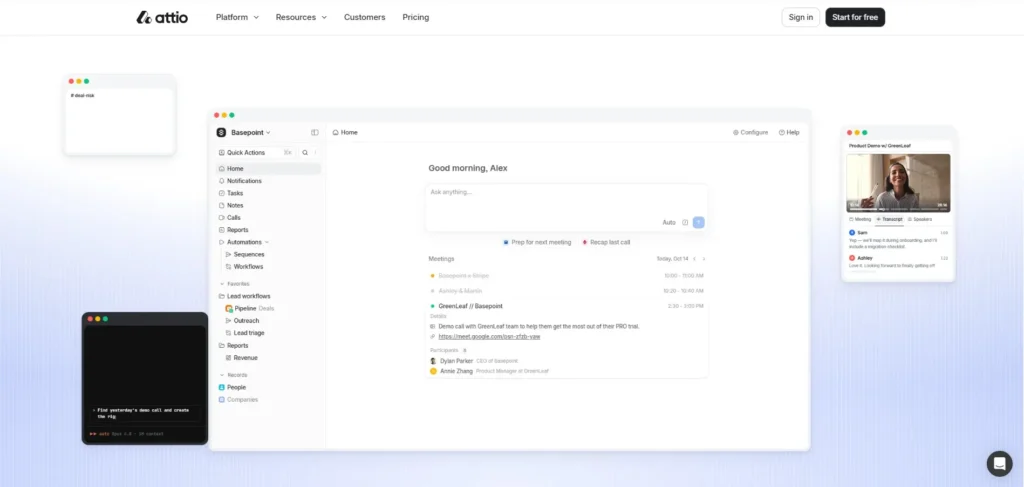Collapse the sidebar with the panel icon
The image size is (1024, 487).
315,133
